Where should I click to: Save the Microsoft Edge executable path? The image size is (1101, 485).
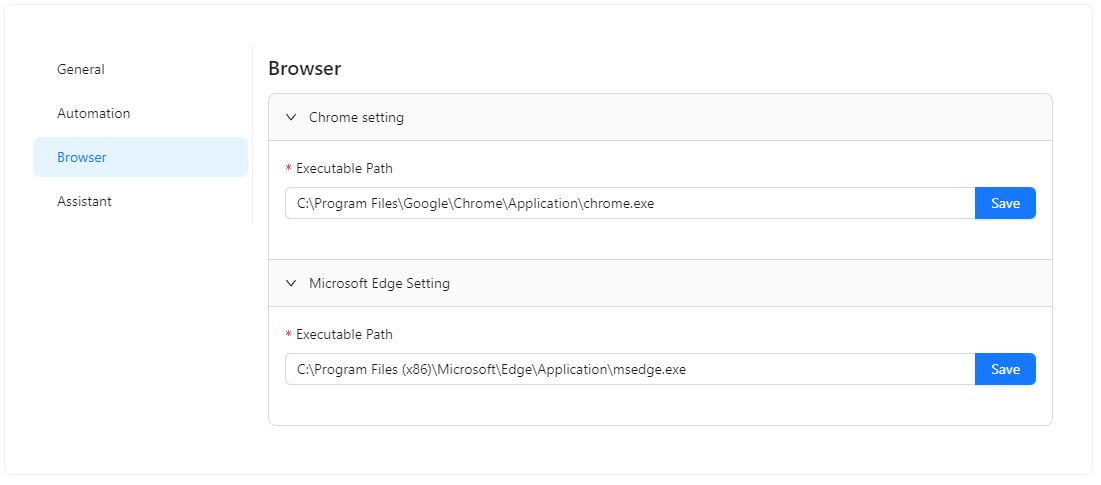(1005, 369)
